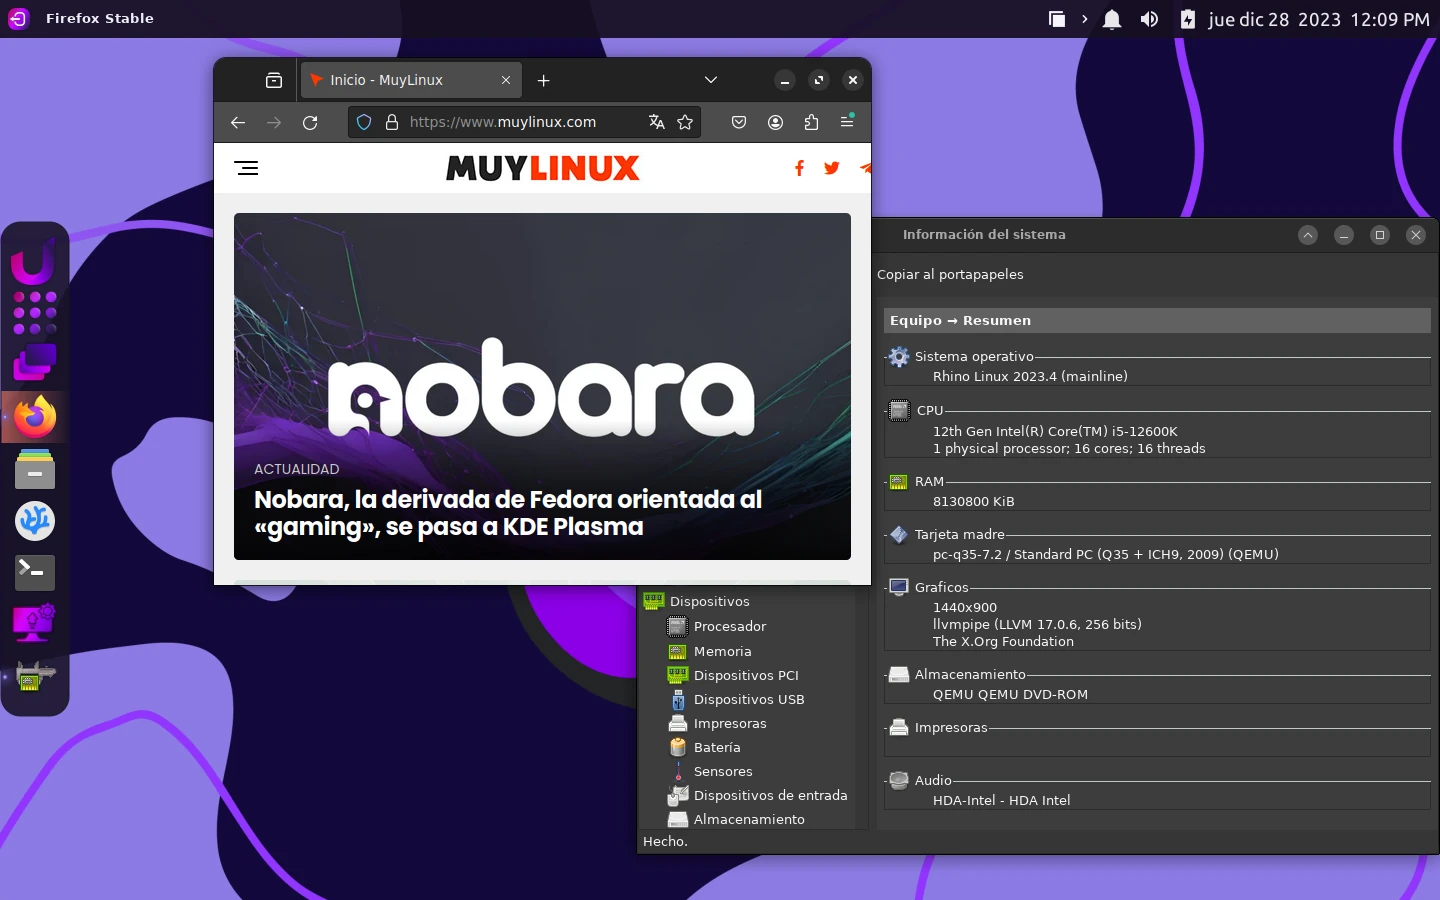The image size is (1440, 900).
Task: Translate this page icon in address bar
Action: tap(657, 122)
